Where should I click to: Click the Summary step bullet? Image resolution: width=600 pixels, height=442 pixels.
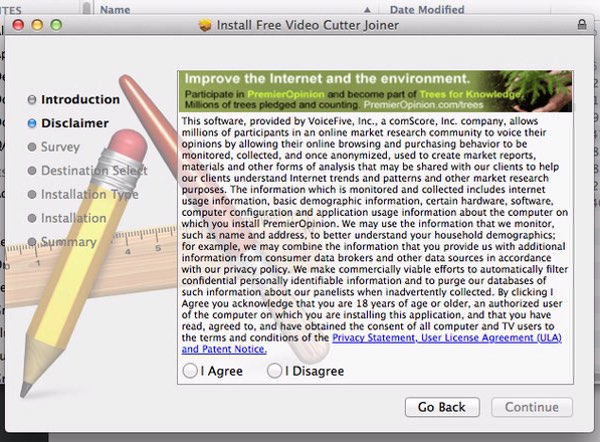tap(32, 242)
